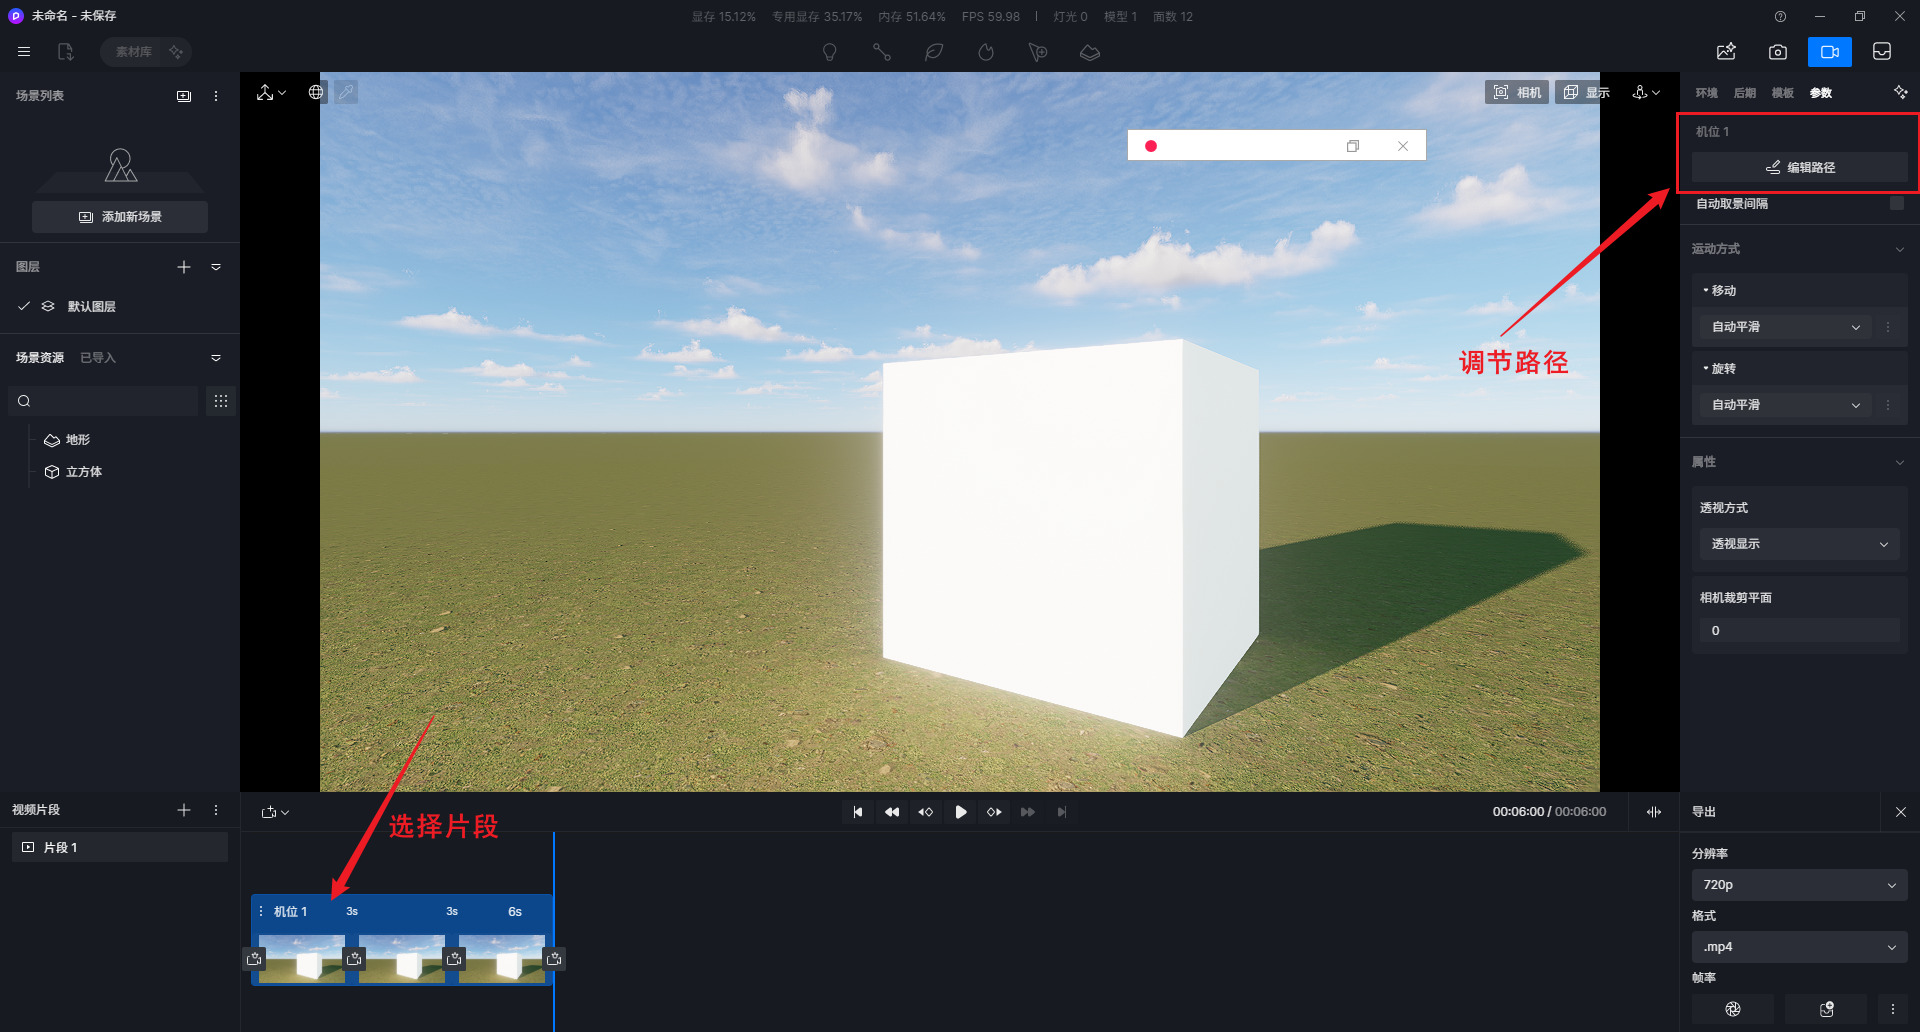Screen dimensions: 1920x1032
Task: Open the 720p resolution dropdown
Action: click(1799, 885)
